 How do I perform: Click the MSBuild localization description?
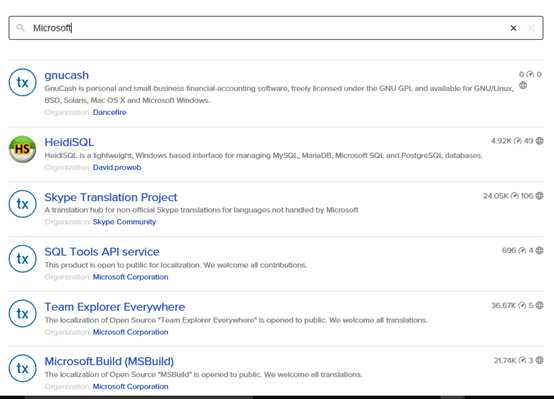coord(203,374)
